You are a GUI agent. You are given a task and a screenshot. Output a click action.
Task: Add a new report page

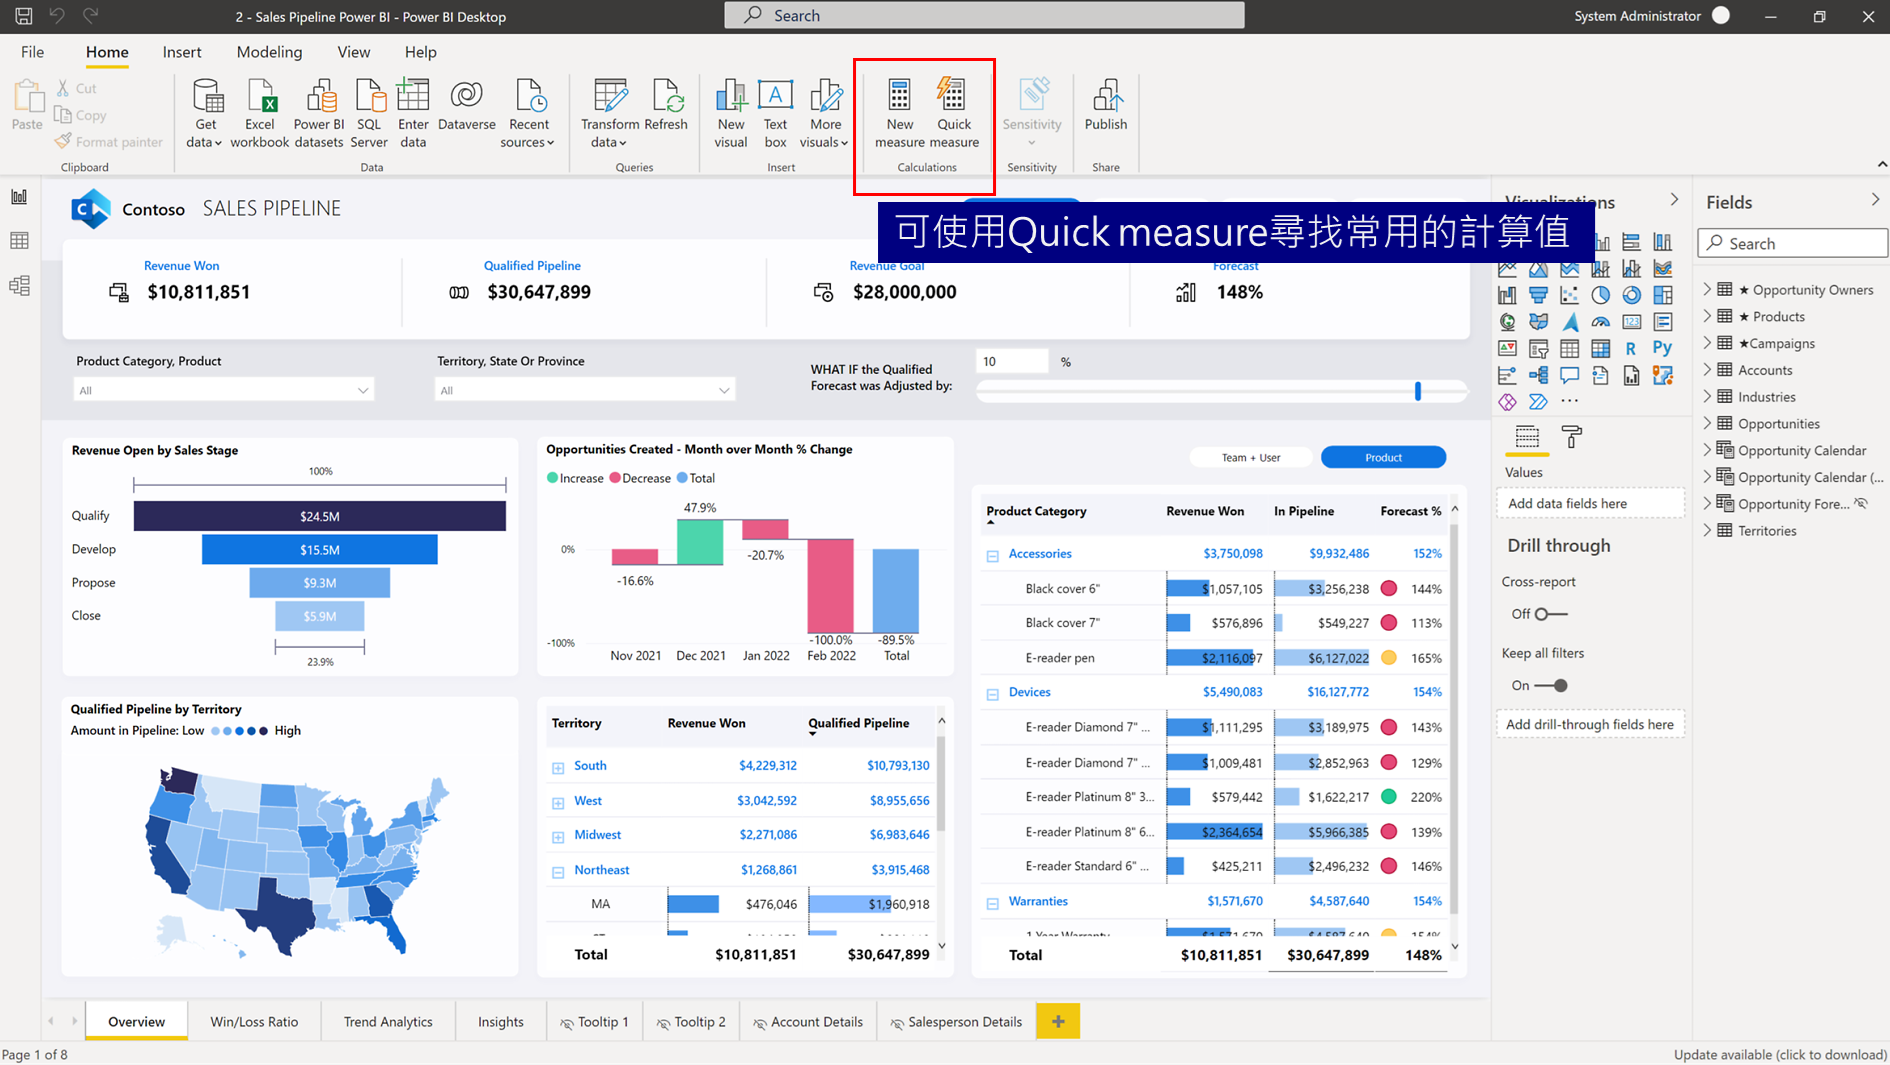[1058, 1021]
